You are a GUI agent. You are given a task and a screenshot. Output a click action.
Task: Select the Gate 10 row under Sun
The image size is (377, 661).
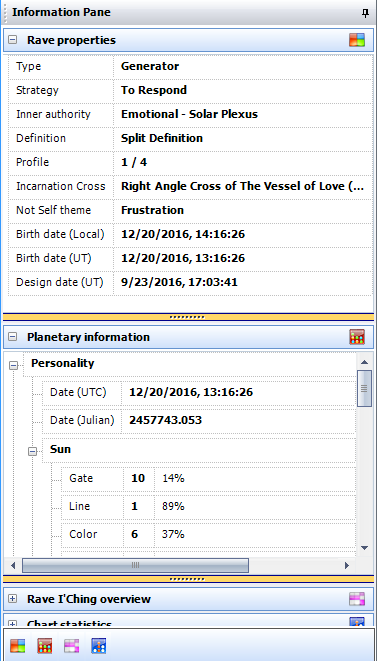pos(208,478)
